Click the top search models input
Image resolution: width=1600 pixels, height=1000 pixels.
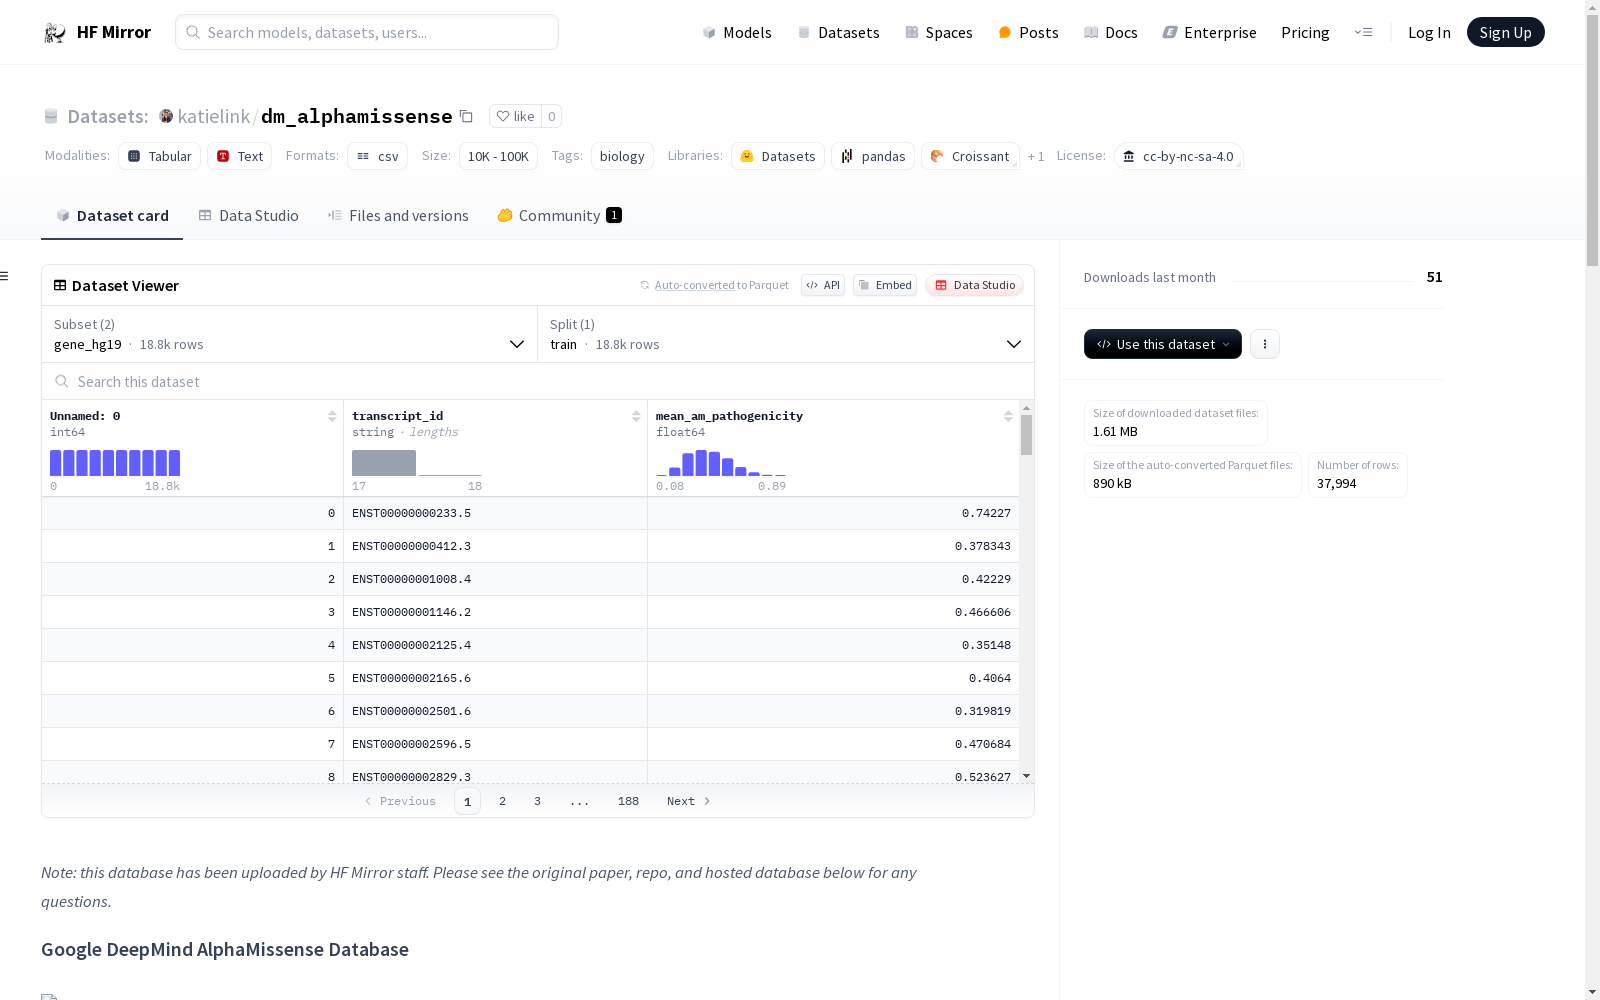(x=367, y=32)
